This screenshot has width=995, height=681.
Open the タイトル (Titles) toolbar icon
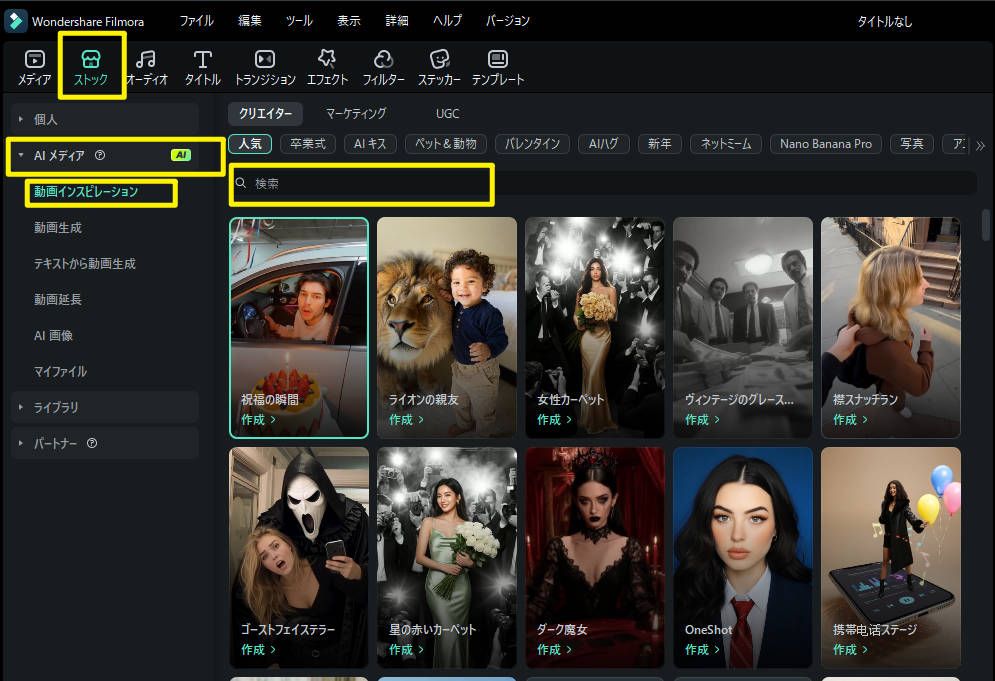coord(202,67)
